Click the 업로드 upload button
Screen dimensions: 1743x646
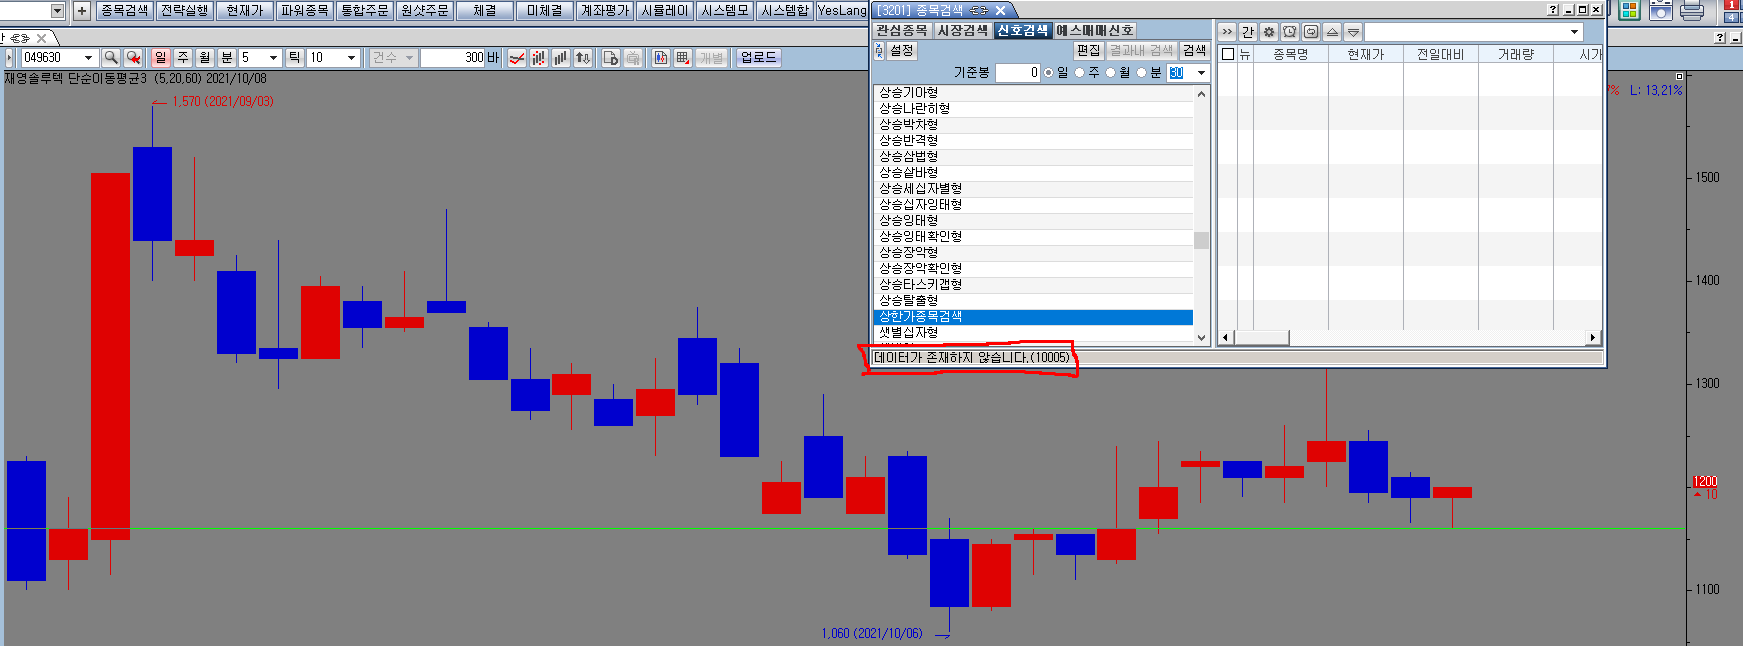pyautogui.click(x=758, y=57)
